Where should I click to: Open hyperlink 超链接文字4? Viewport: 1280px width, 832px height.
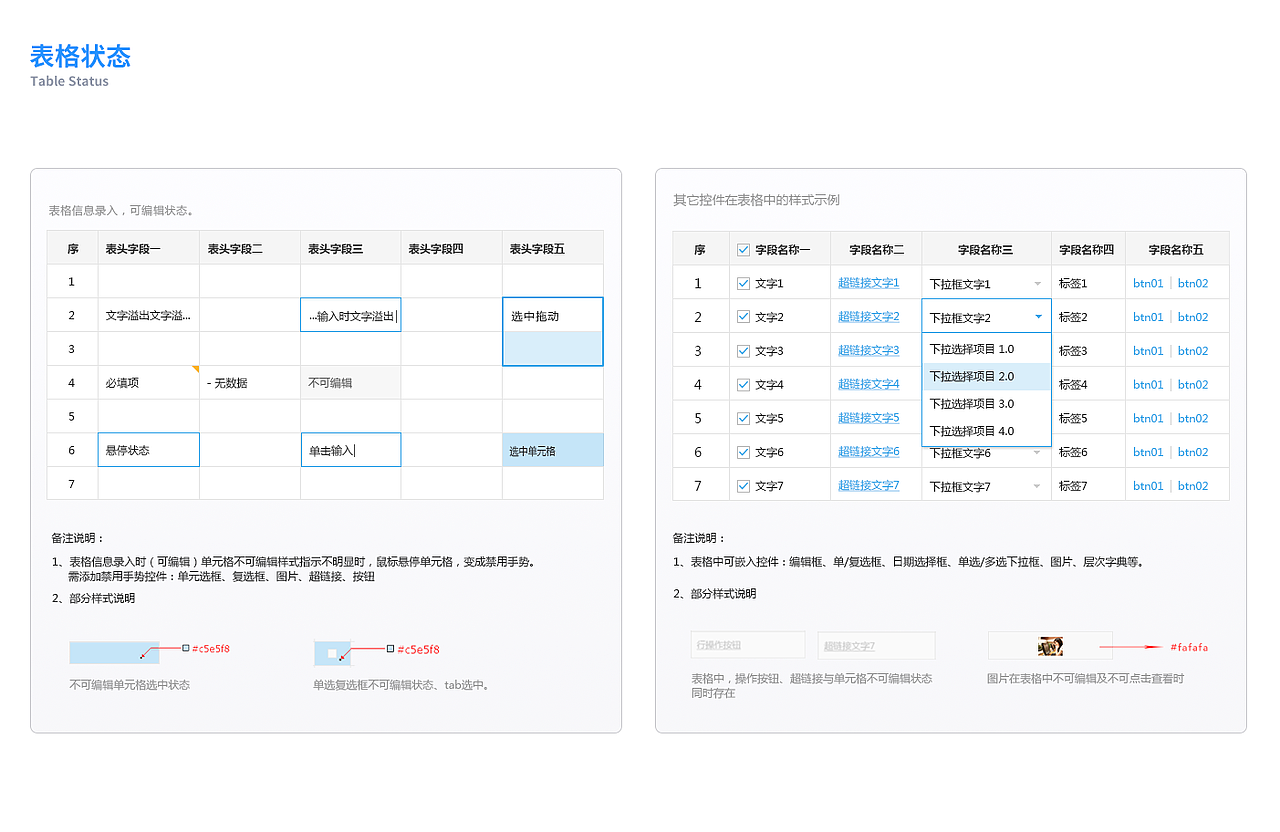(x=868, y=384)
